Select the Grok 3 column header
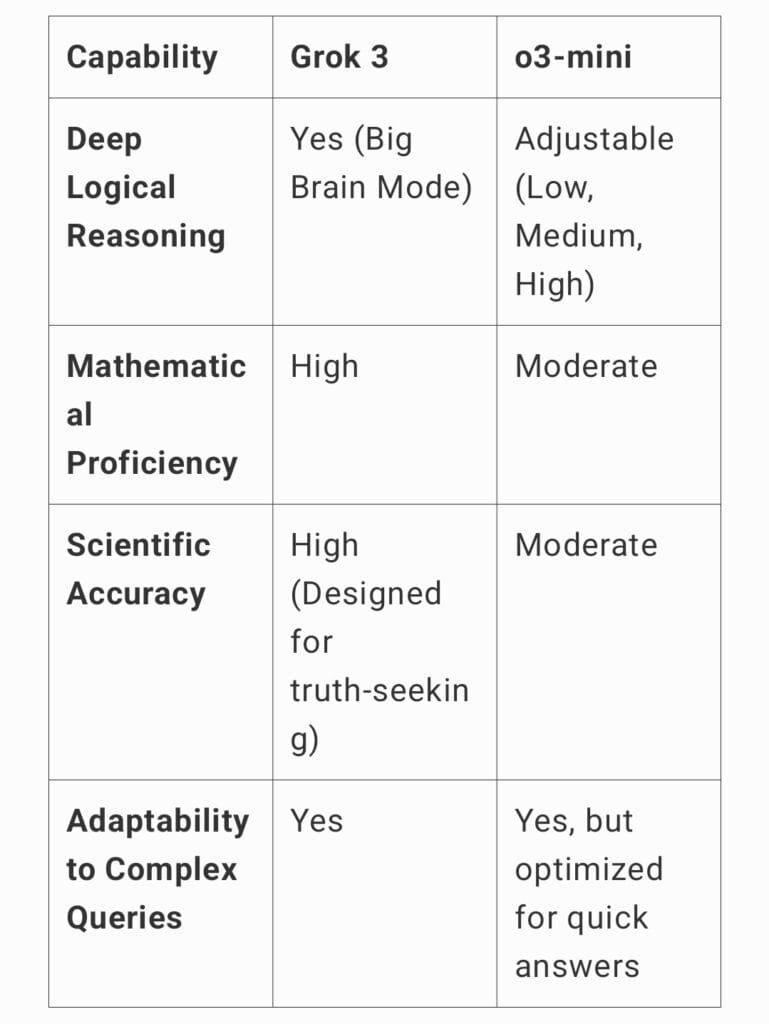This screenshot has height=1024, width=769. click(339, 57)
